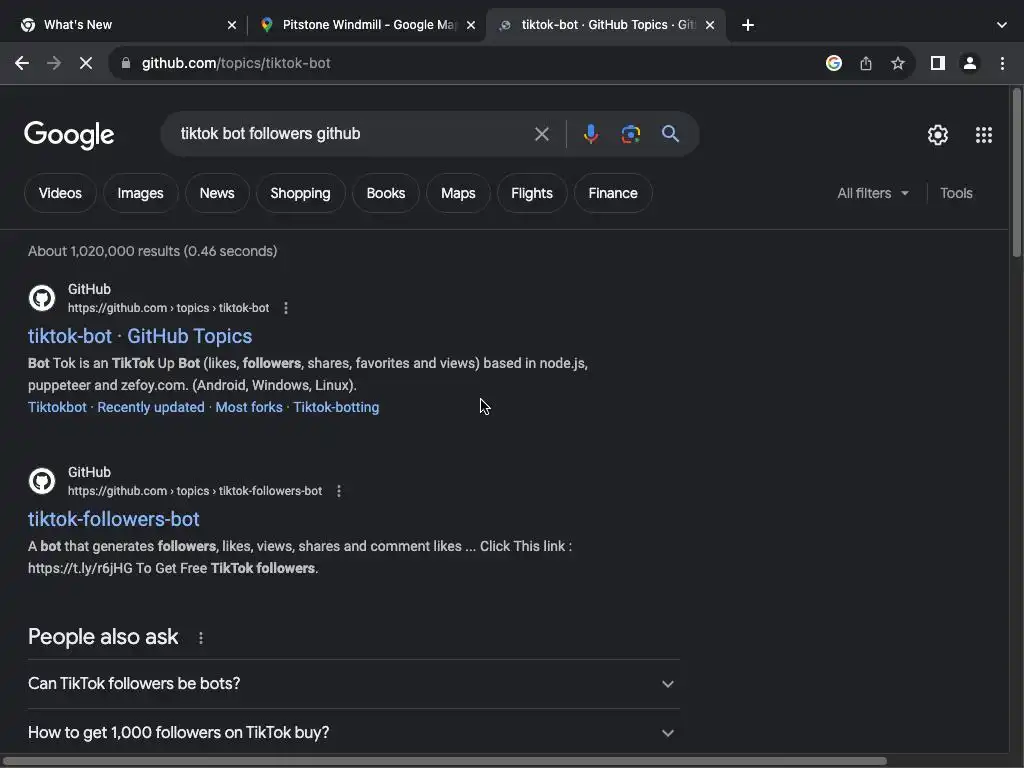Screen dimensions: 1024x768
Task: Open the Recently updated sitelink
Action: (151, 407)
